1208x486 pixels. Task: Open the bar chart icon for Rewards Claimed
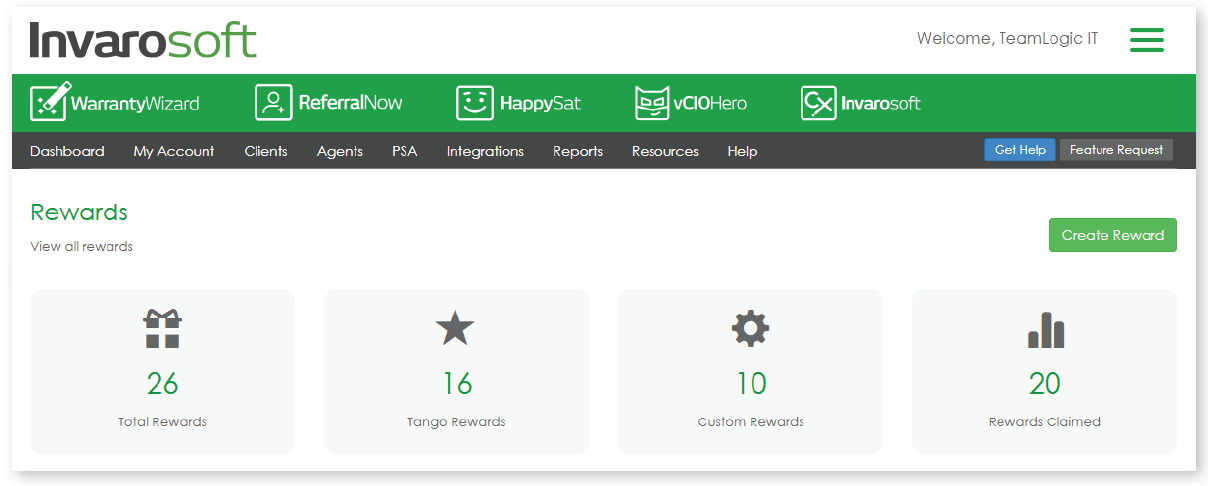[1045, 329]
